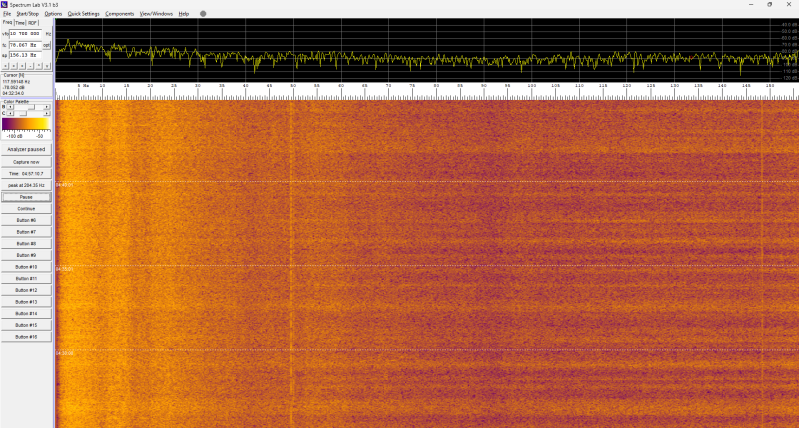Screen dimensions: 799x428
Task: Click the brightness B slider thumb
Action: (32, 107)
